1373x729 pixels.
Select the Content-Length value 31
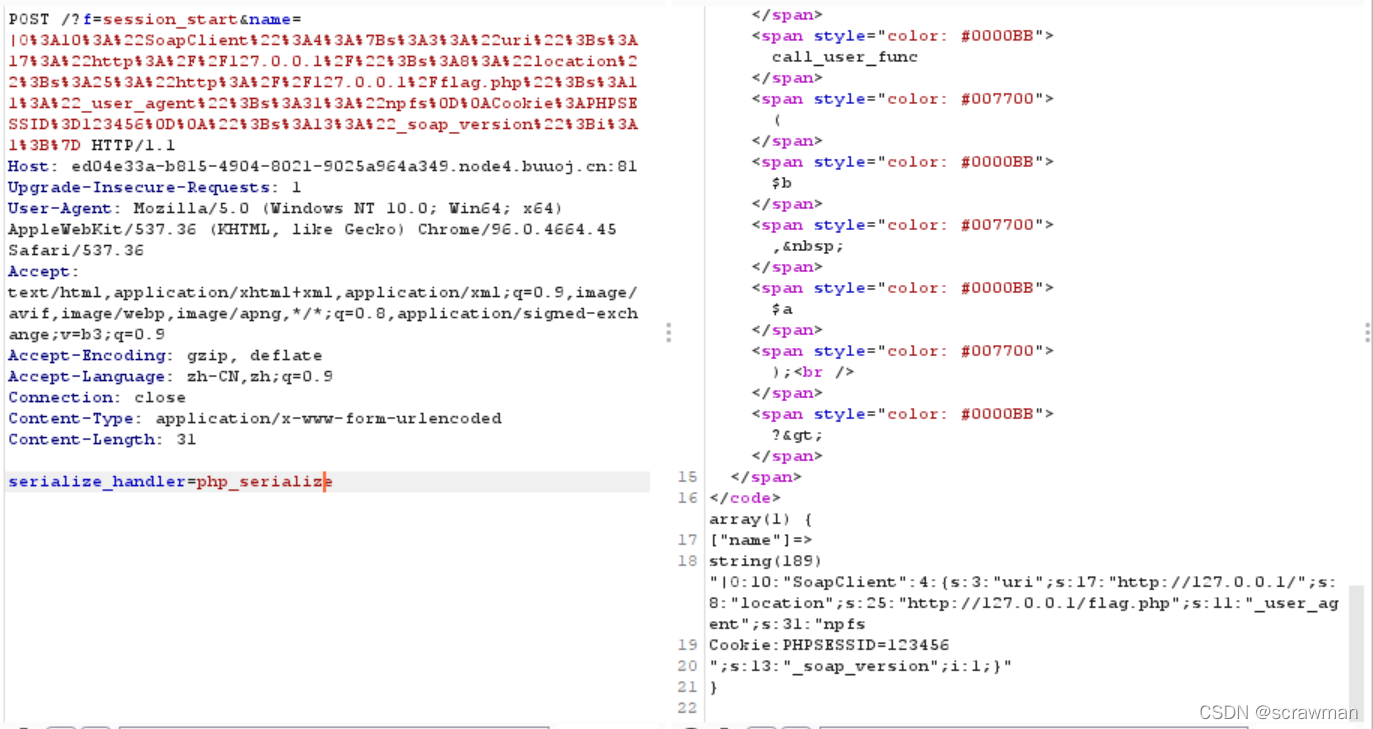click(186, 439)
